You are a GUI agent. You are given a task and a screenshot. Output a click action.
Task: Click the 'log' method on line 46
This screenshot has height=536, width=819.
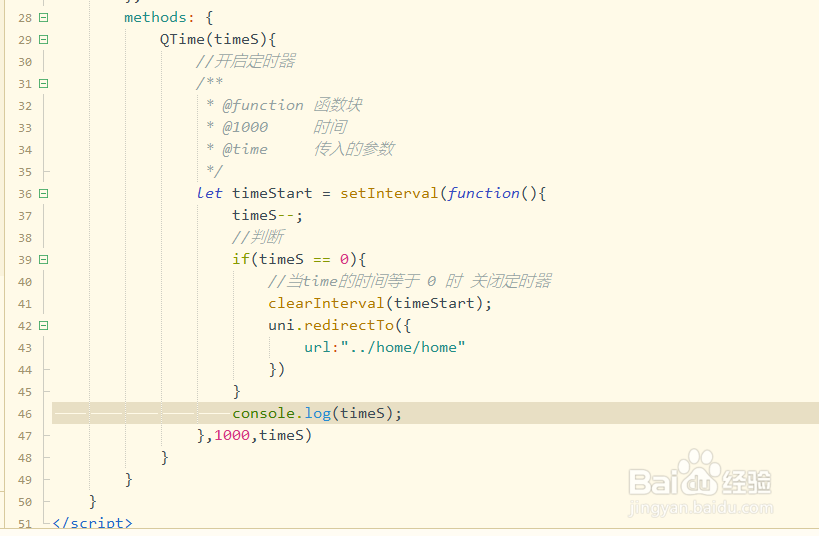tap(318, 413)
